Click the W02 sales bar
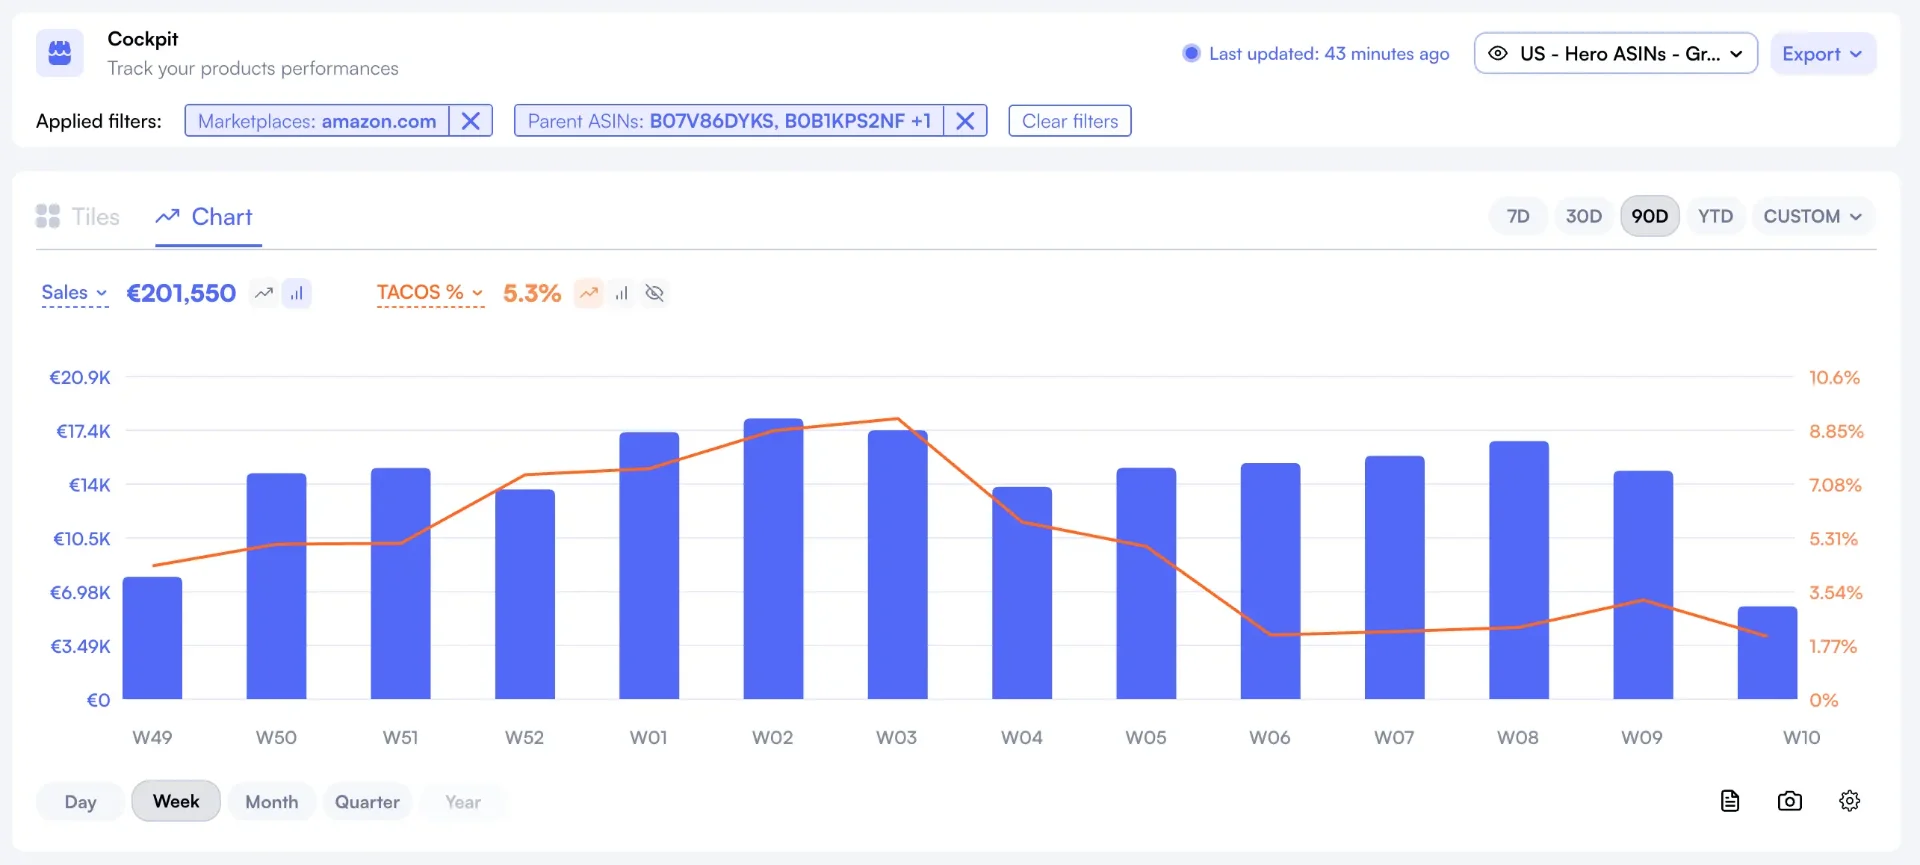The image size is (1920, 865). (x=773, y=558)
